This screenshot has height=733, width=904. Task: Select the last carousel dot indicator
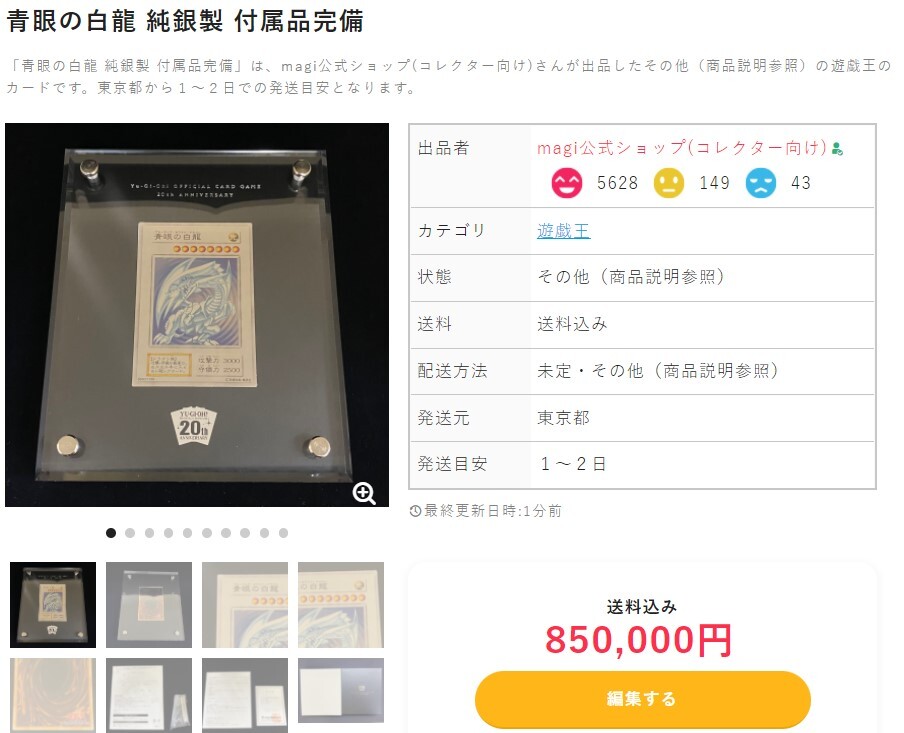284,533
